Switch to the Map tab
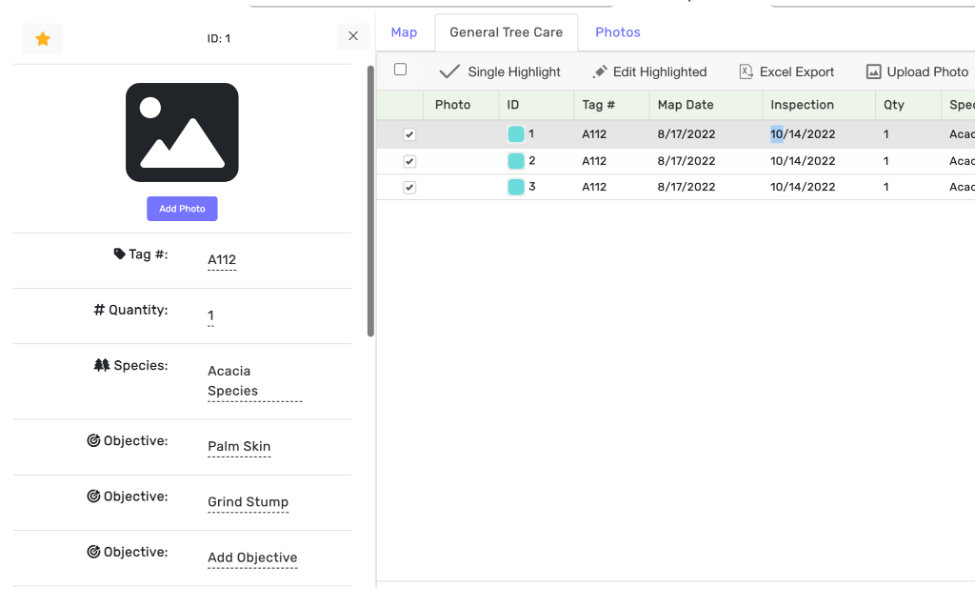Image resolution: width=977 pixels, height=589 pixels. [404, 32]
